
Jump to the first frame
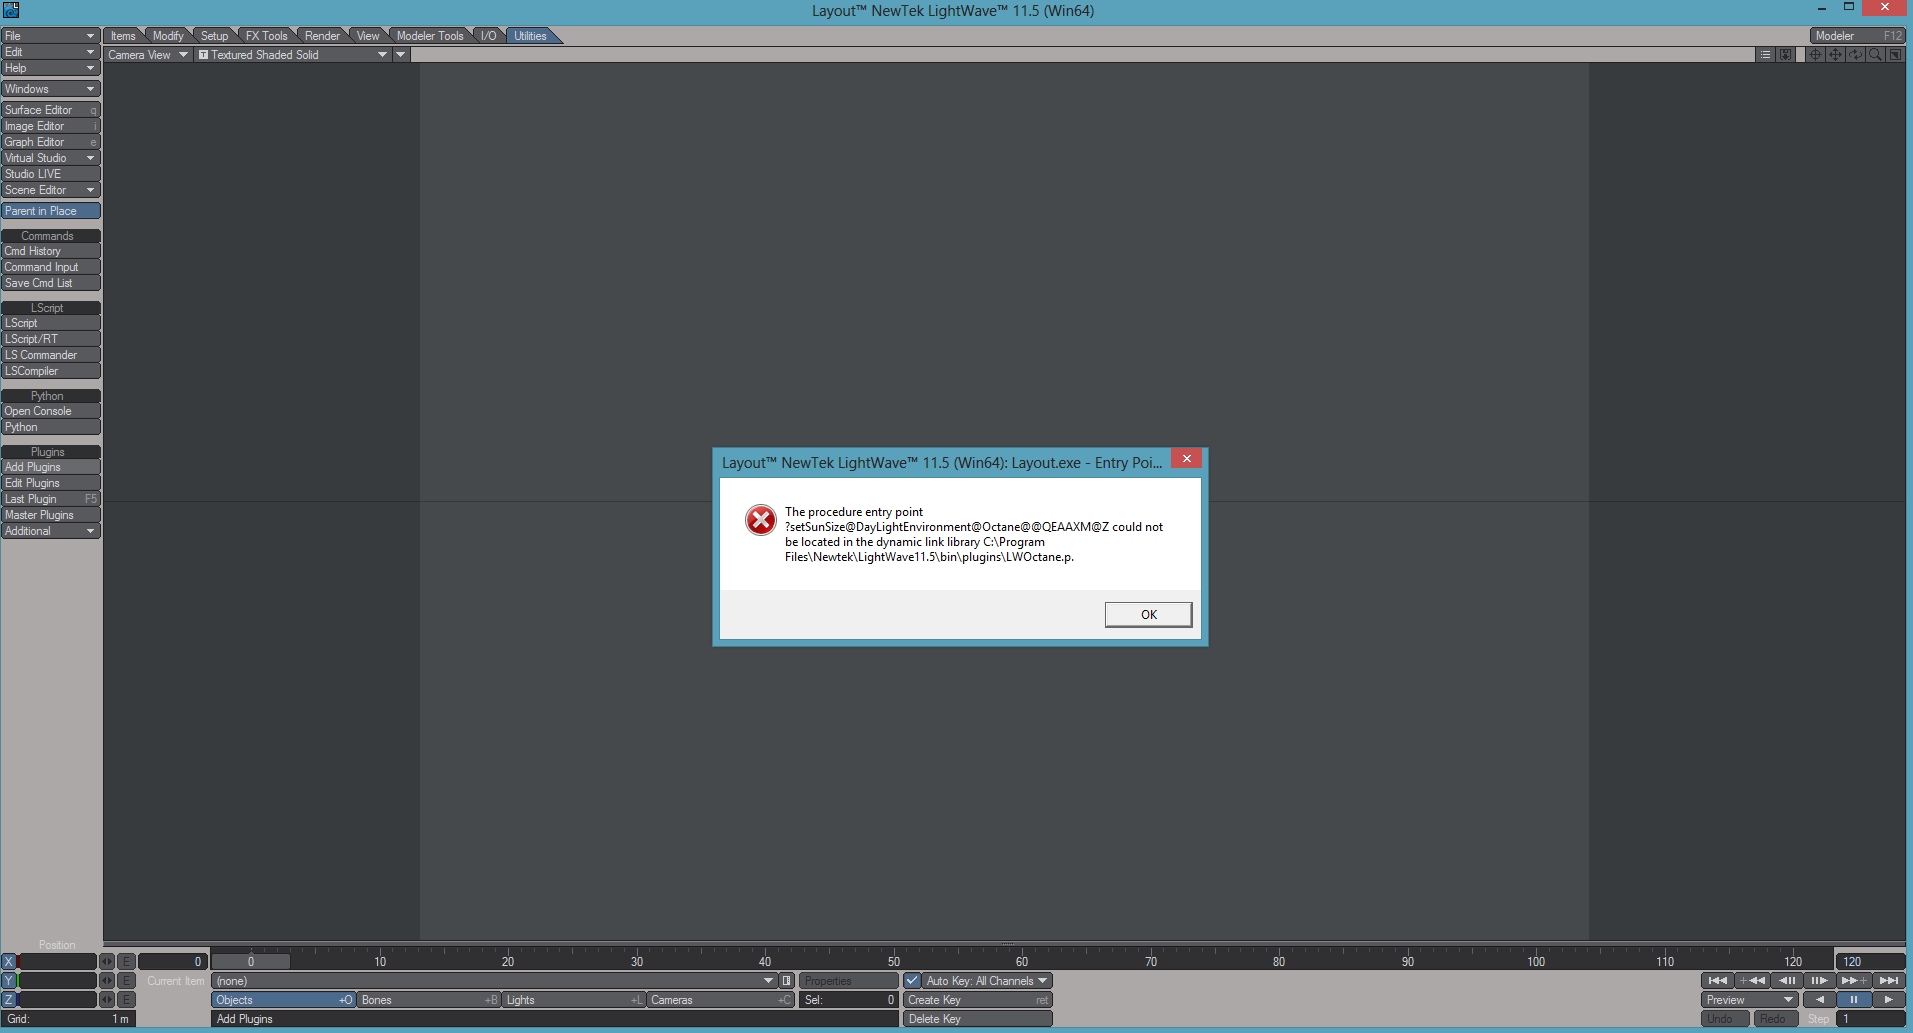point(1717,981)
